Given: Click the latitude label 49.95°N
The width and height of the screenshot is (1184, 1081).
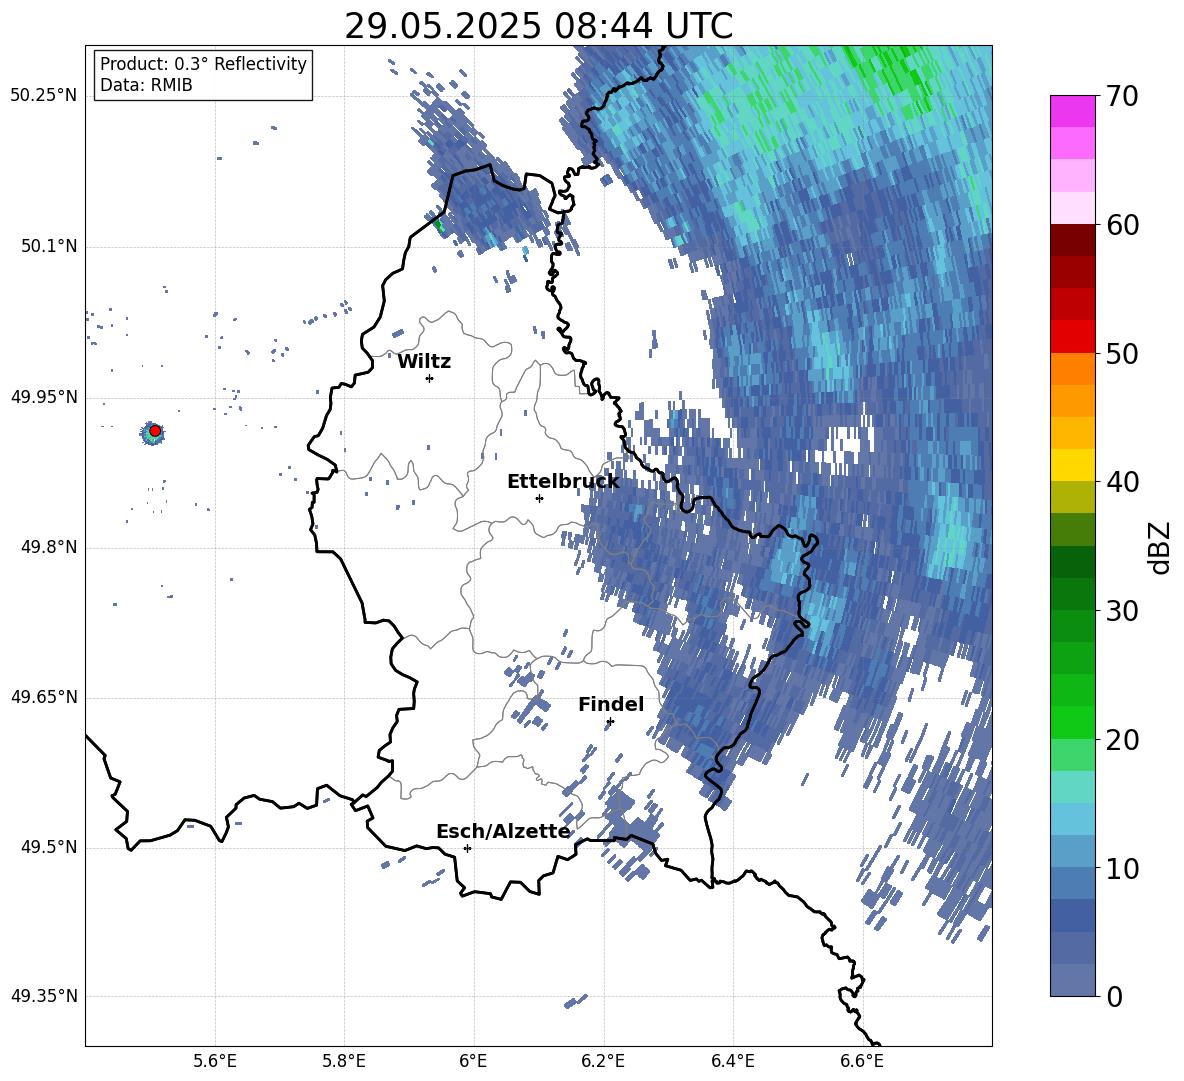Looking at the screenshot, I should tap(44, 397).
